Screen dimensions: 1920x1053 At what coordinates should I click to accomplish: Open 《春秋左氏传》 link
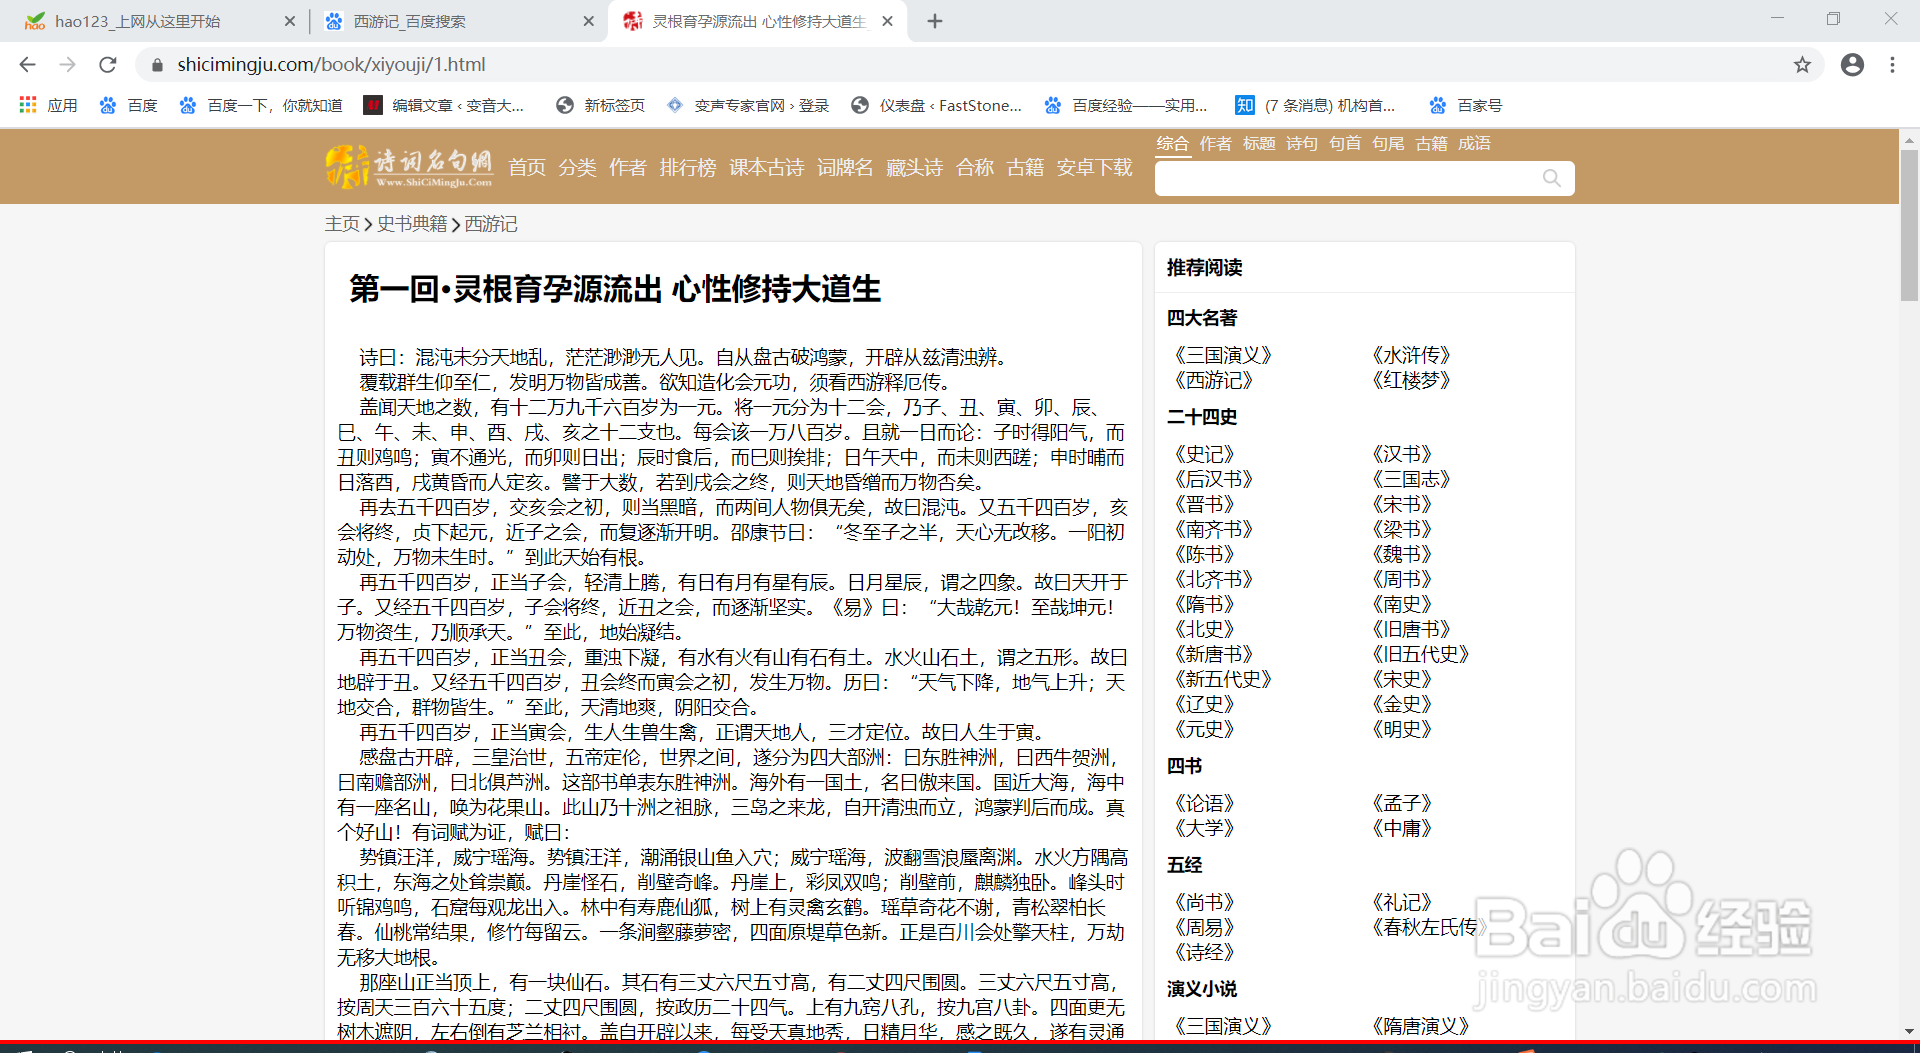click(1428, 927)
